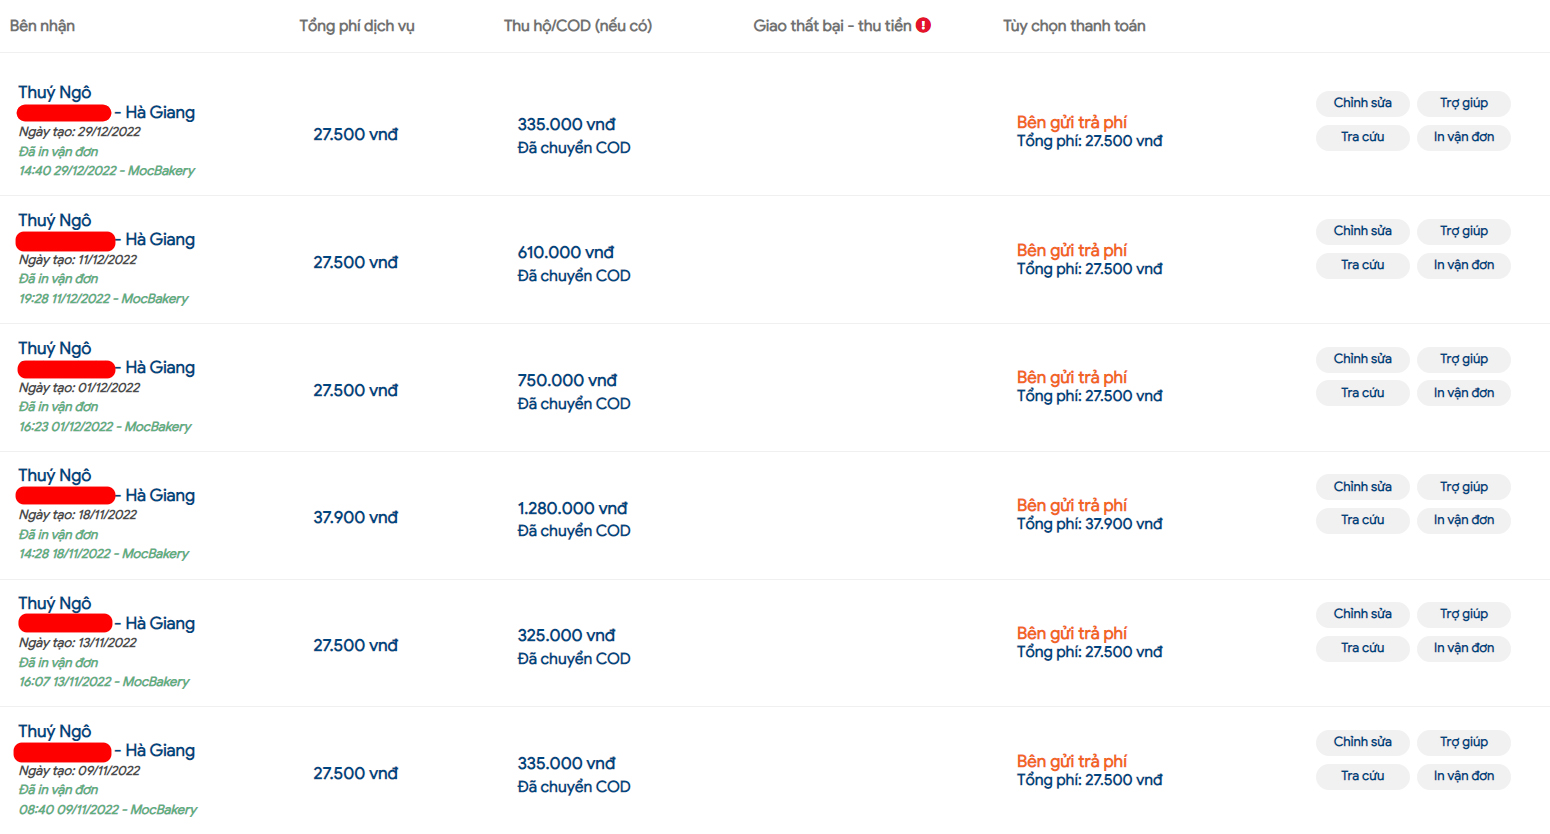The height and width of the screenshot is (834, 1550).
Task: Click Trợ giúp for the 29/12/2022 order
Action: click(1463, 103)
